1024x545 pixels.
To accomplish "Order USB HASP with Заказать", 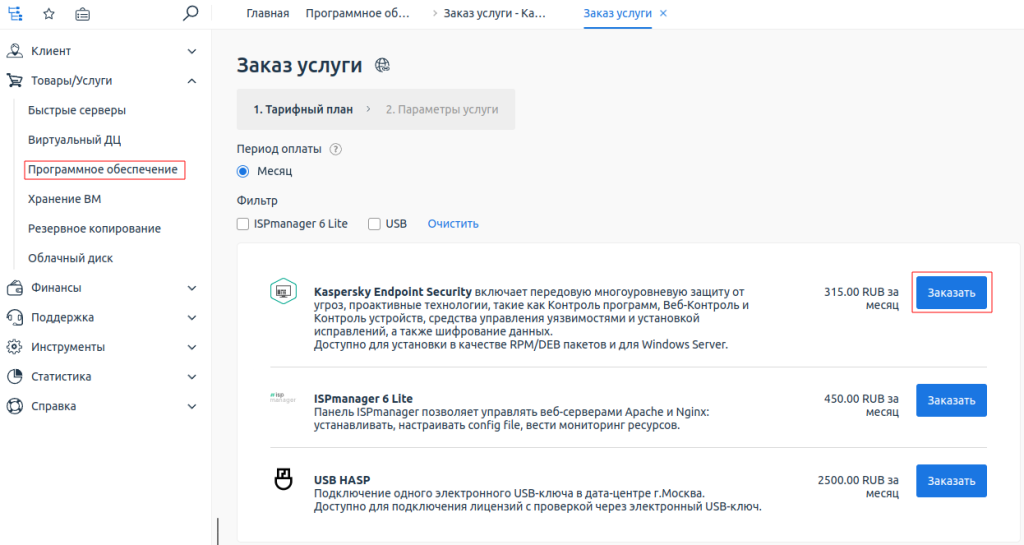I will pos(952,481).
